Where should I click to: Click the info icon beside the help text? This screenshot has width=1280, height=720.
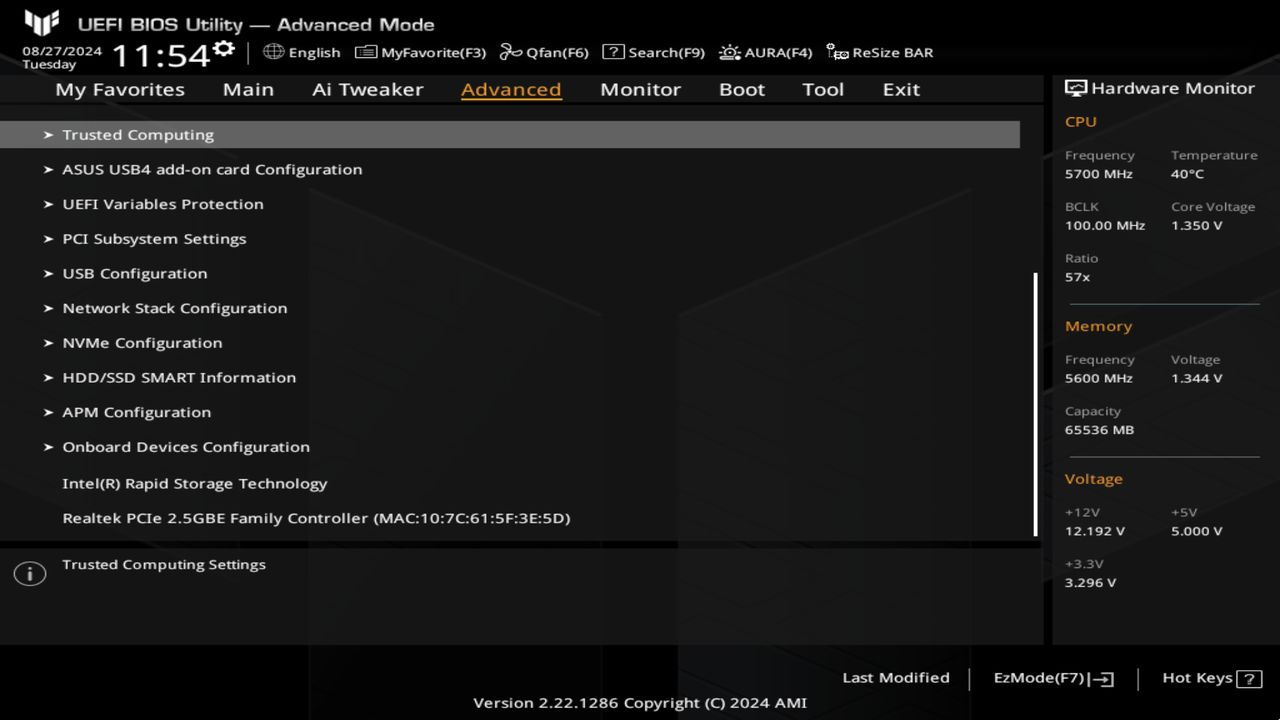click(30, 574)
